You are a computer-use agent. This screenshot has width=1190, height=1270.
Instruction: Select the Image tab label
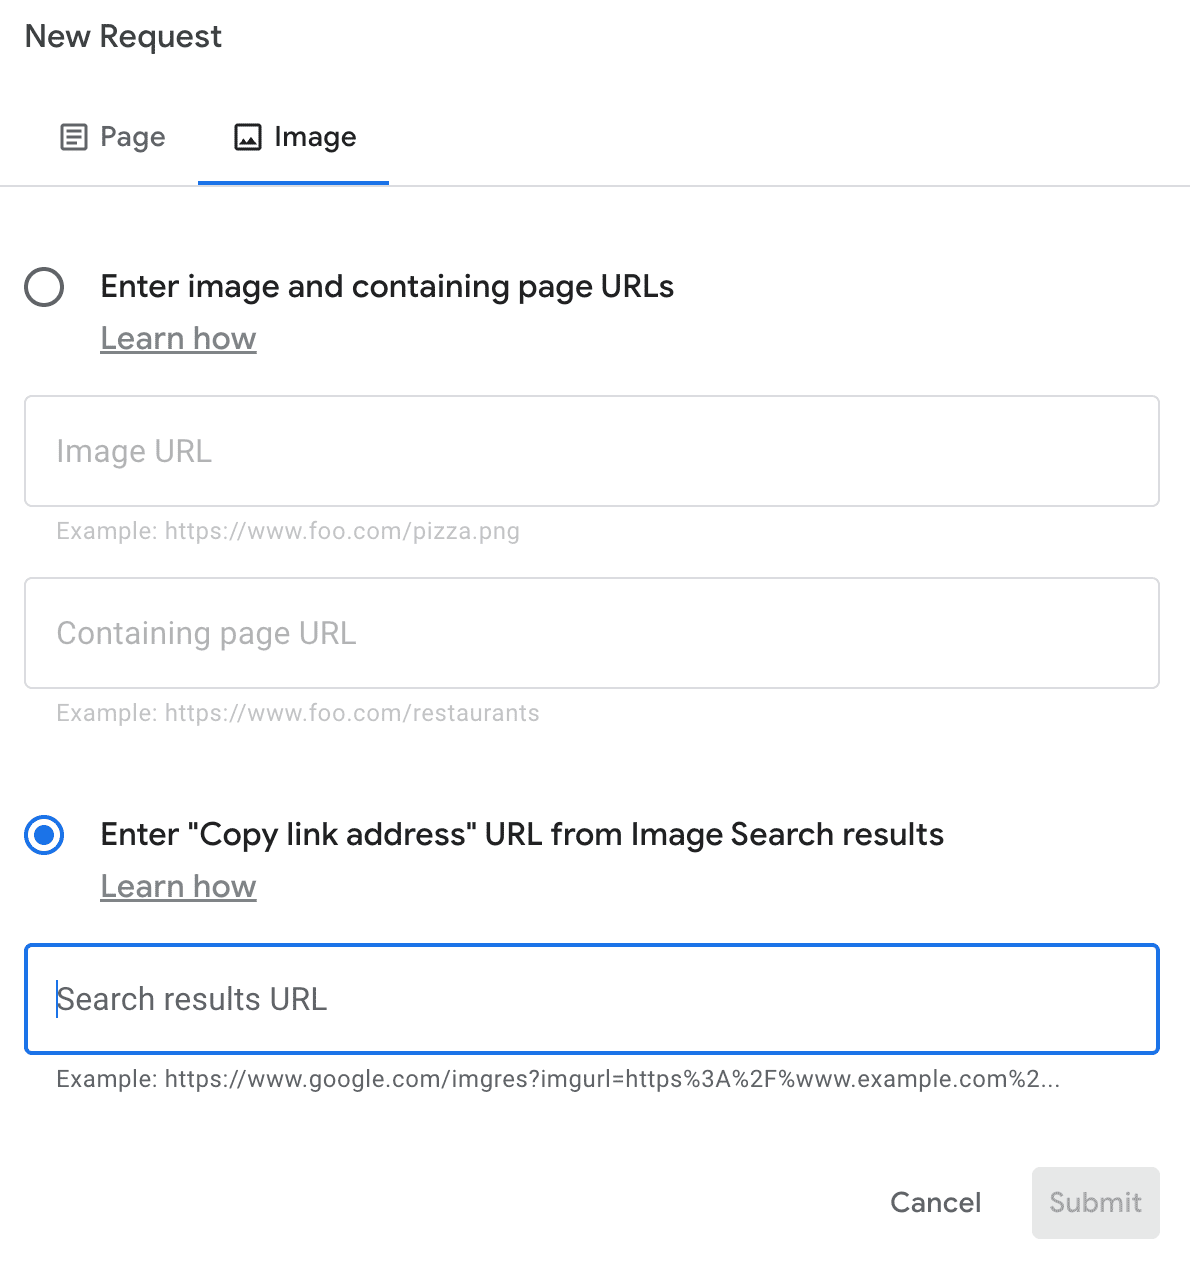click(315, 137)
